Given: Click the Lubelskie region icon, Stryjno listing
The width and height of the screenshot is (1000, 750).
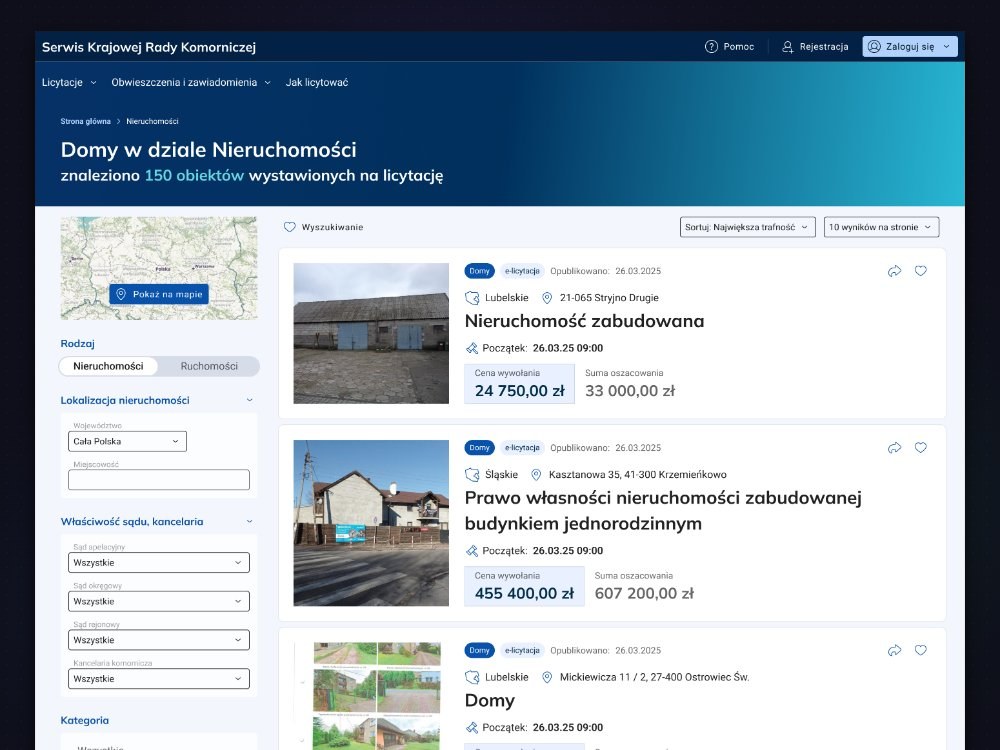Looking at the screenshot, I should tap(472, 298).
